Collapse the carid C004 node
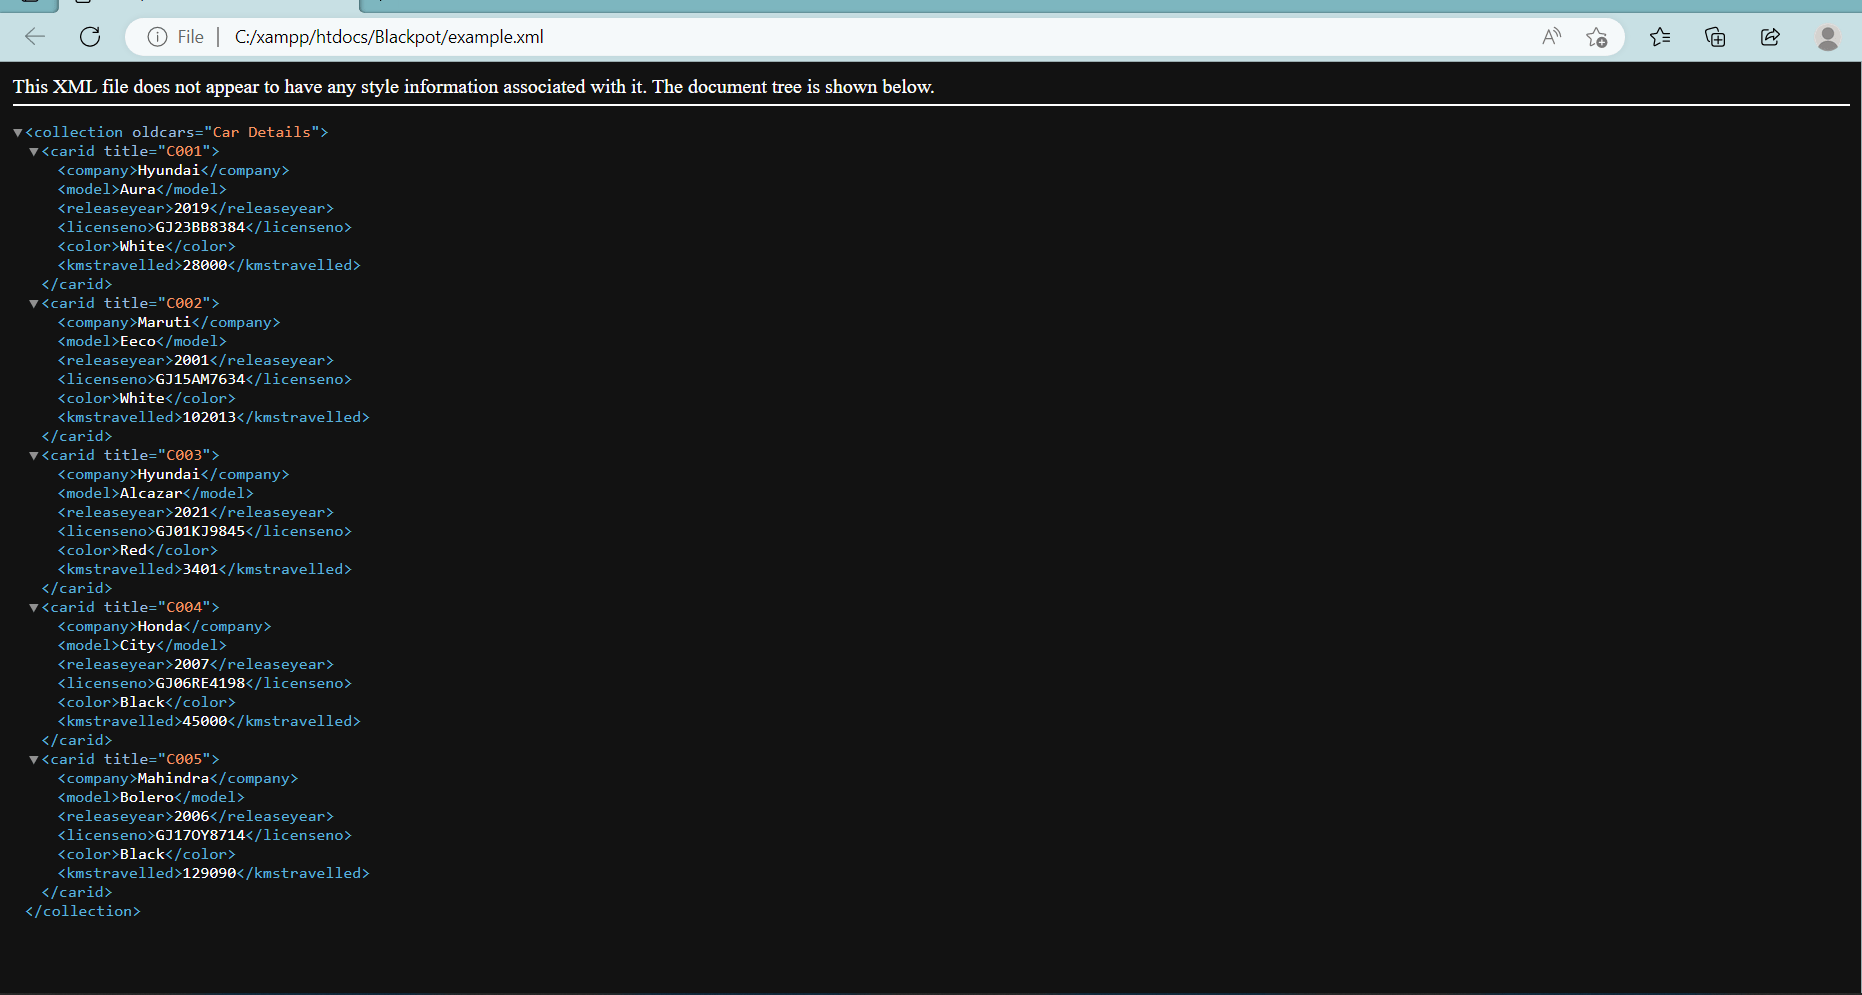Screen dimensions: 1862x995 click(x=34, y=608)
